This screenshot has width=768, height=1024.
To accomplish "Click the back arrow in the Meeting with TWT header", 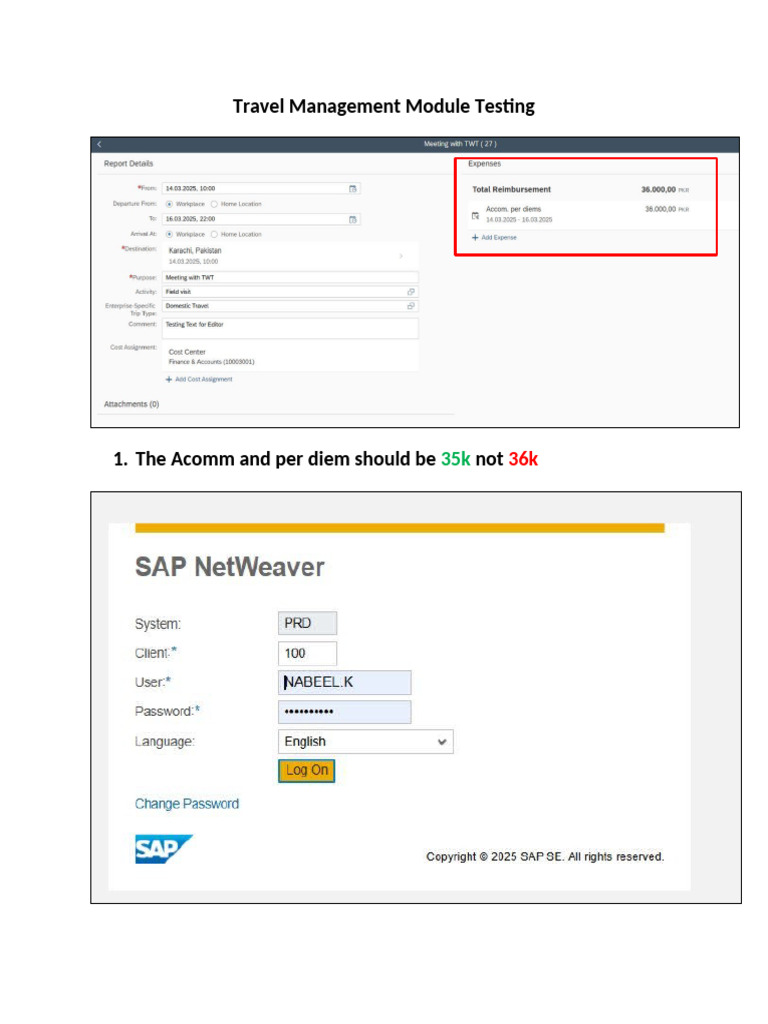I will (99, 144).
